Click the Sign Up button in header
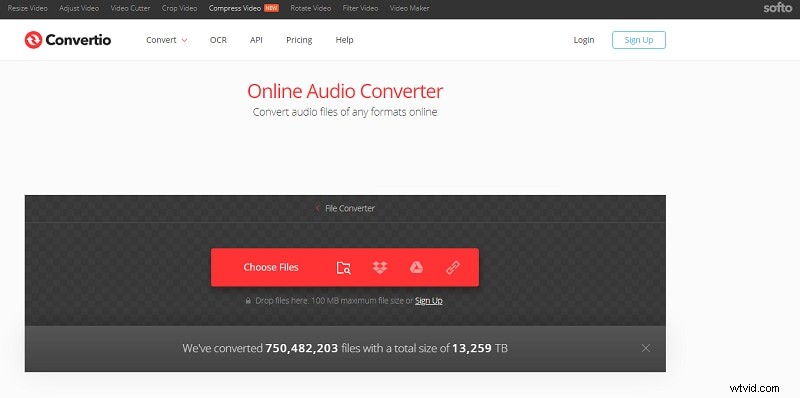This screenshot has height=398, width=800. tap(639, 40)
